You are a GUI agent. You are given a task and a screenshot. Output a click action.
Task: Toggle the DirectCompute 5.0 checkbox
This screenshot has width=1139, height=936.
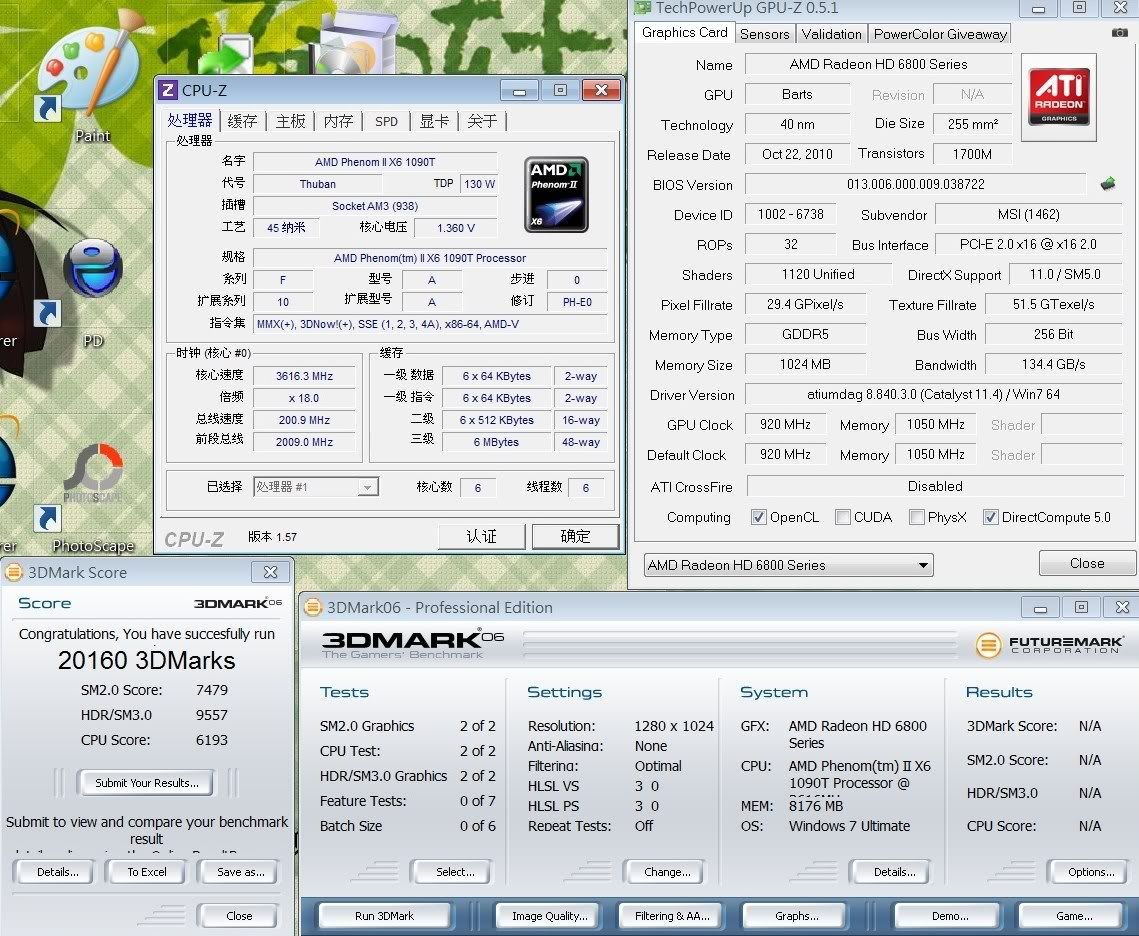tap(990, 517)
